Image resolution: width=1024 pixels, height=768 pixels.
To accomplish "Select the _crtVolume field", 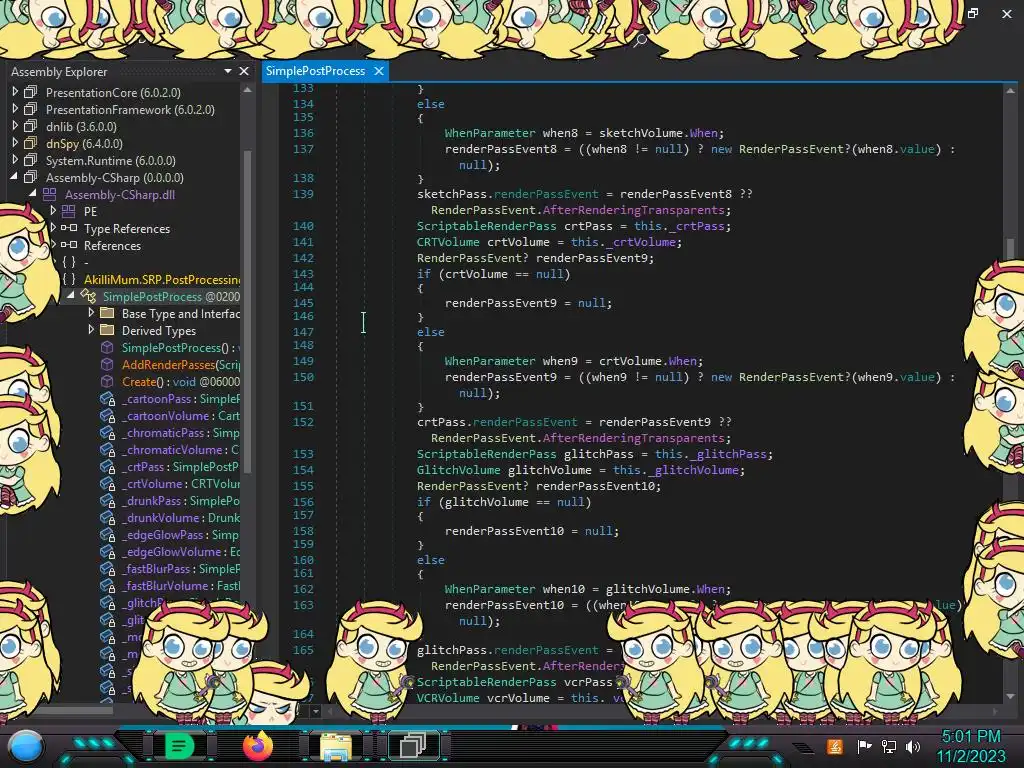I will tap(180, 483).
